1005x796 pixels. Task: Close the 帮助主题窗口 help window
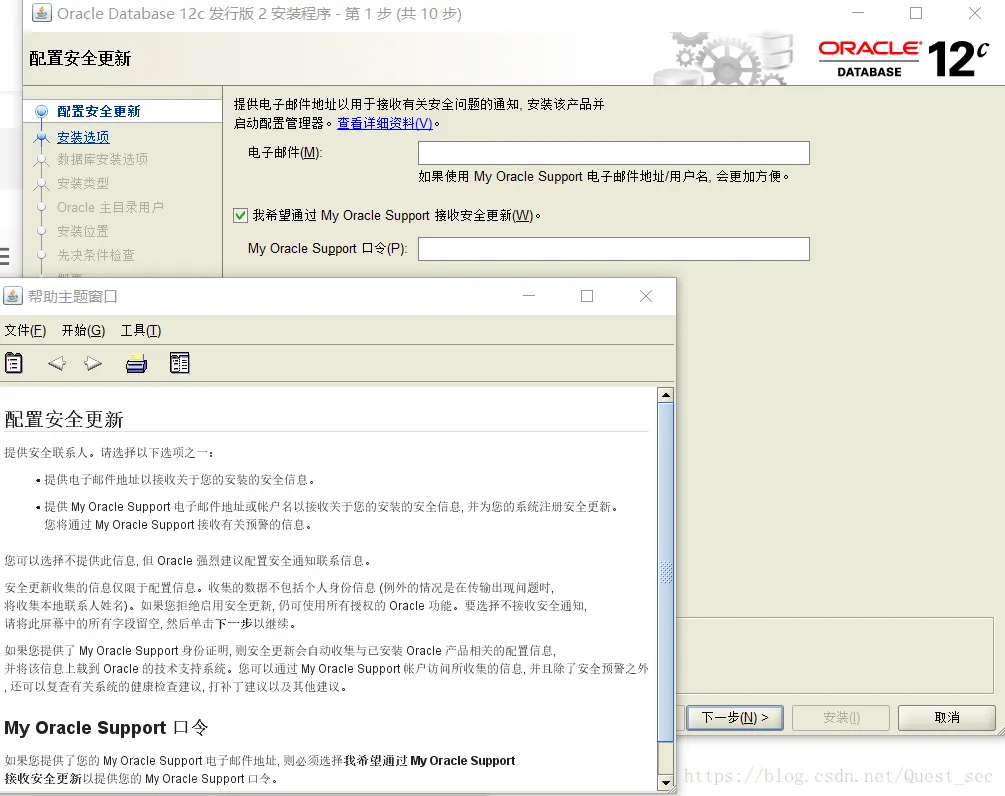click(x=646, y=296)
